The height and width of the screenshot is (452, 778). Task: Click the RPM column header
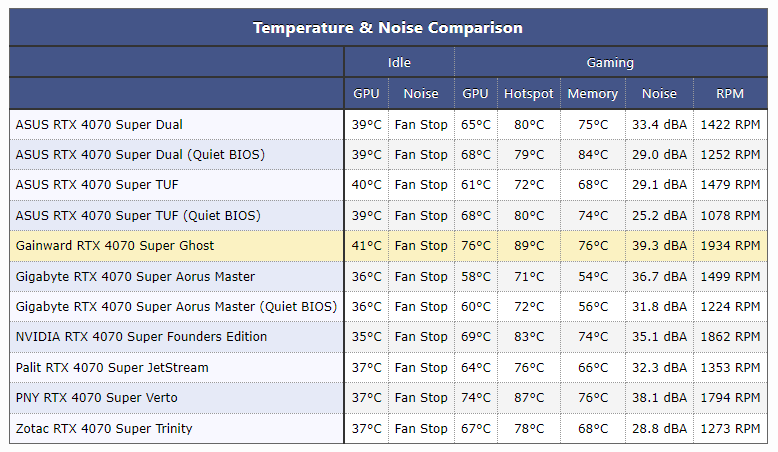click(x=730, y=94)
